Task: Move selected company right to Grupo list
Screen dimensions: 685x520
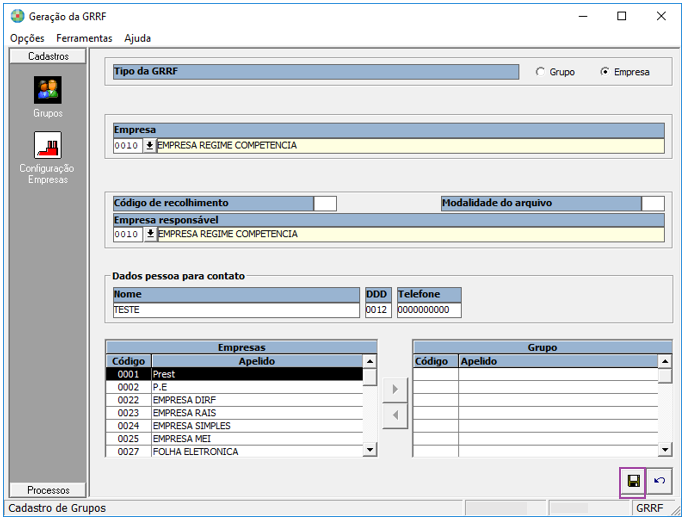Action: click(x=395, y=388)
